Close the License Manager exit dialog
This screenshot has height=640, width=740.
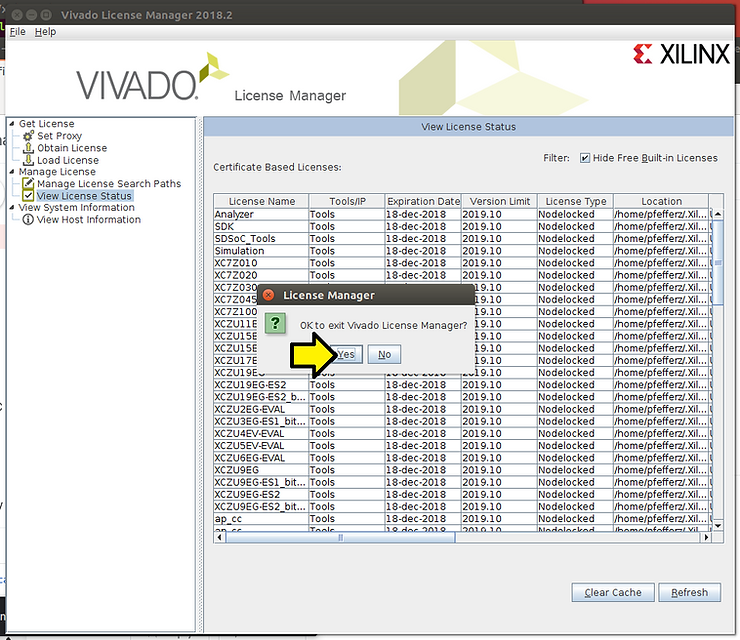[x=269, y=295]
